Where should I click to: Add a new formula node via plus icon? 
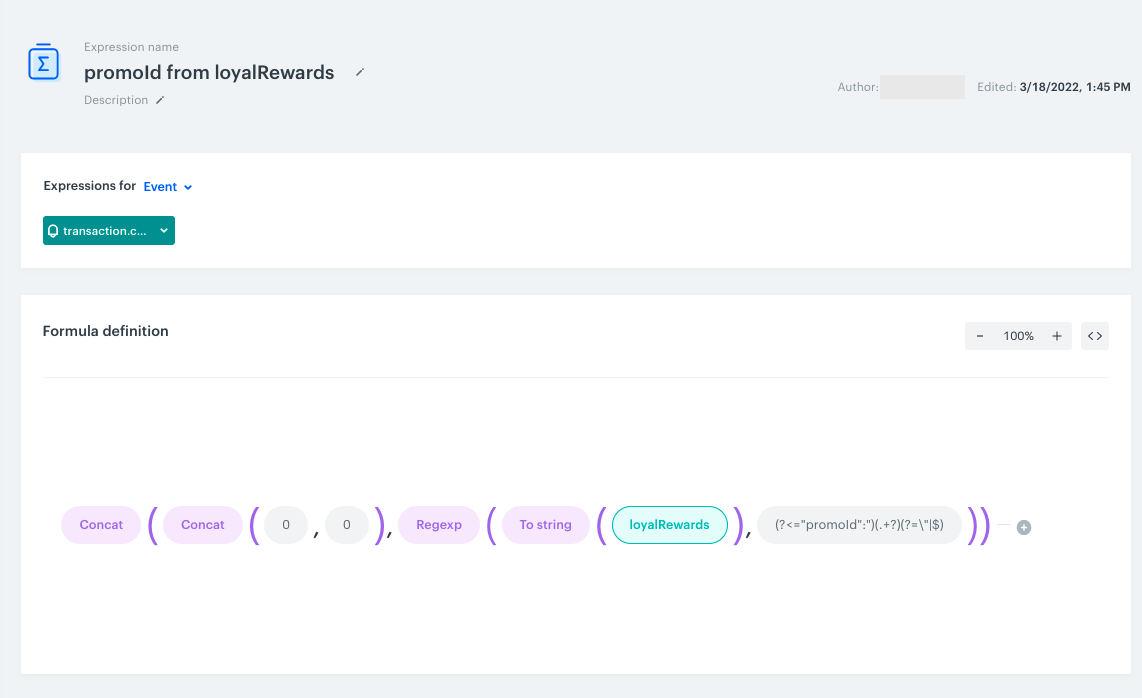point(1022,527)
